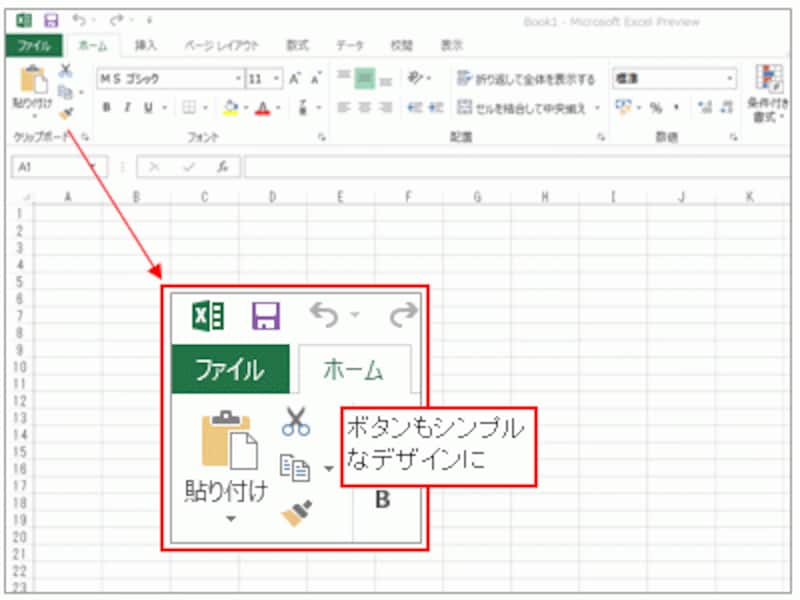Switch to the 表示 tab
Viewport: 800px width, 600px height.
click(452, 46)
